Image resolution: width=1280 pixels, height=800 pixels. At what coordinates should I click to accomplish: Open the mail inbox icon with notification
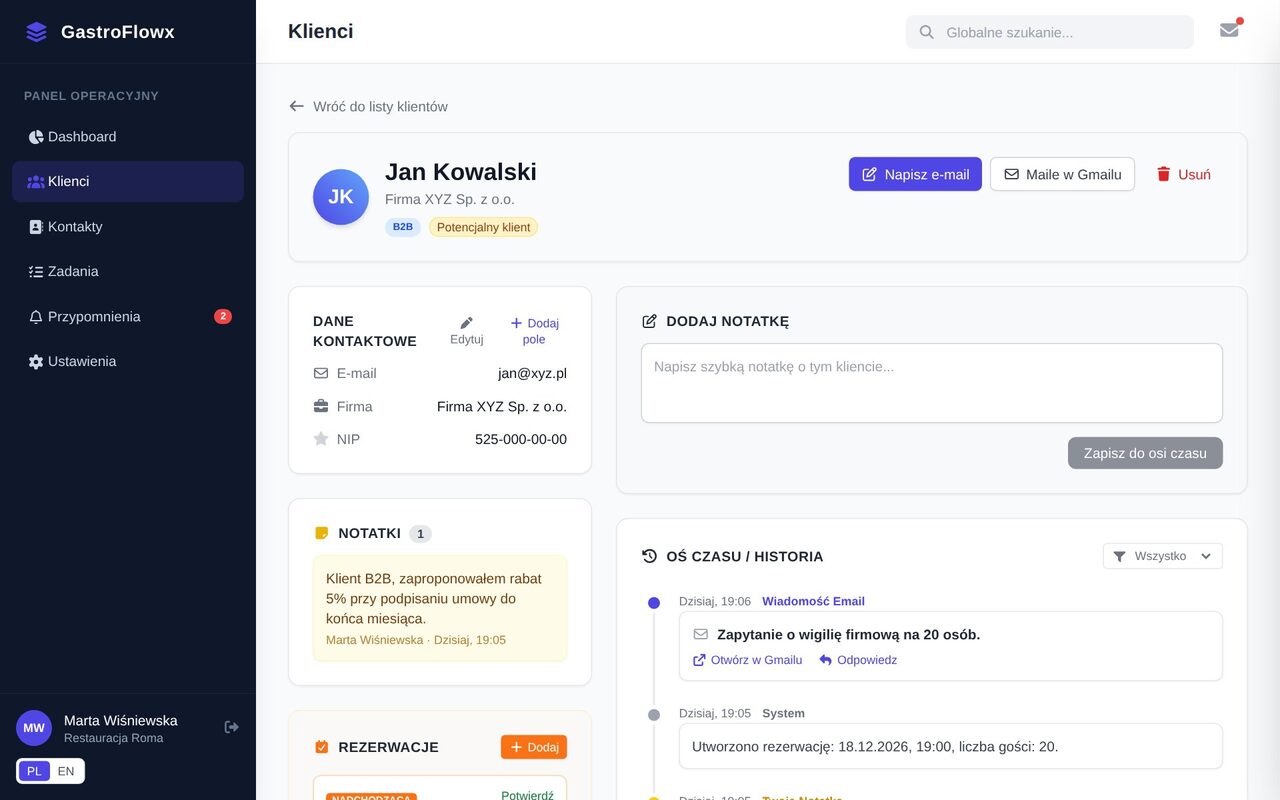click(1229, 30)
